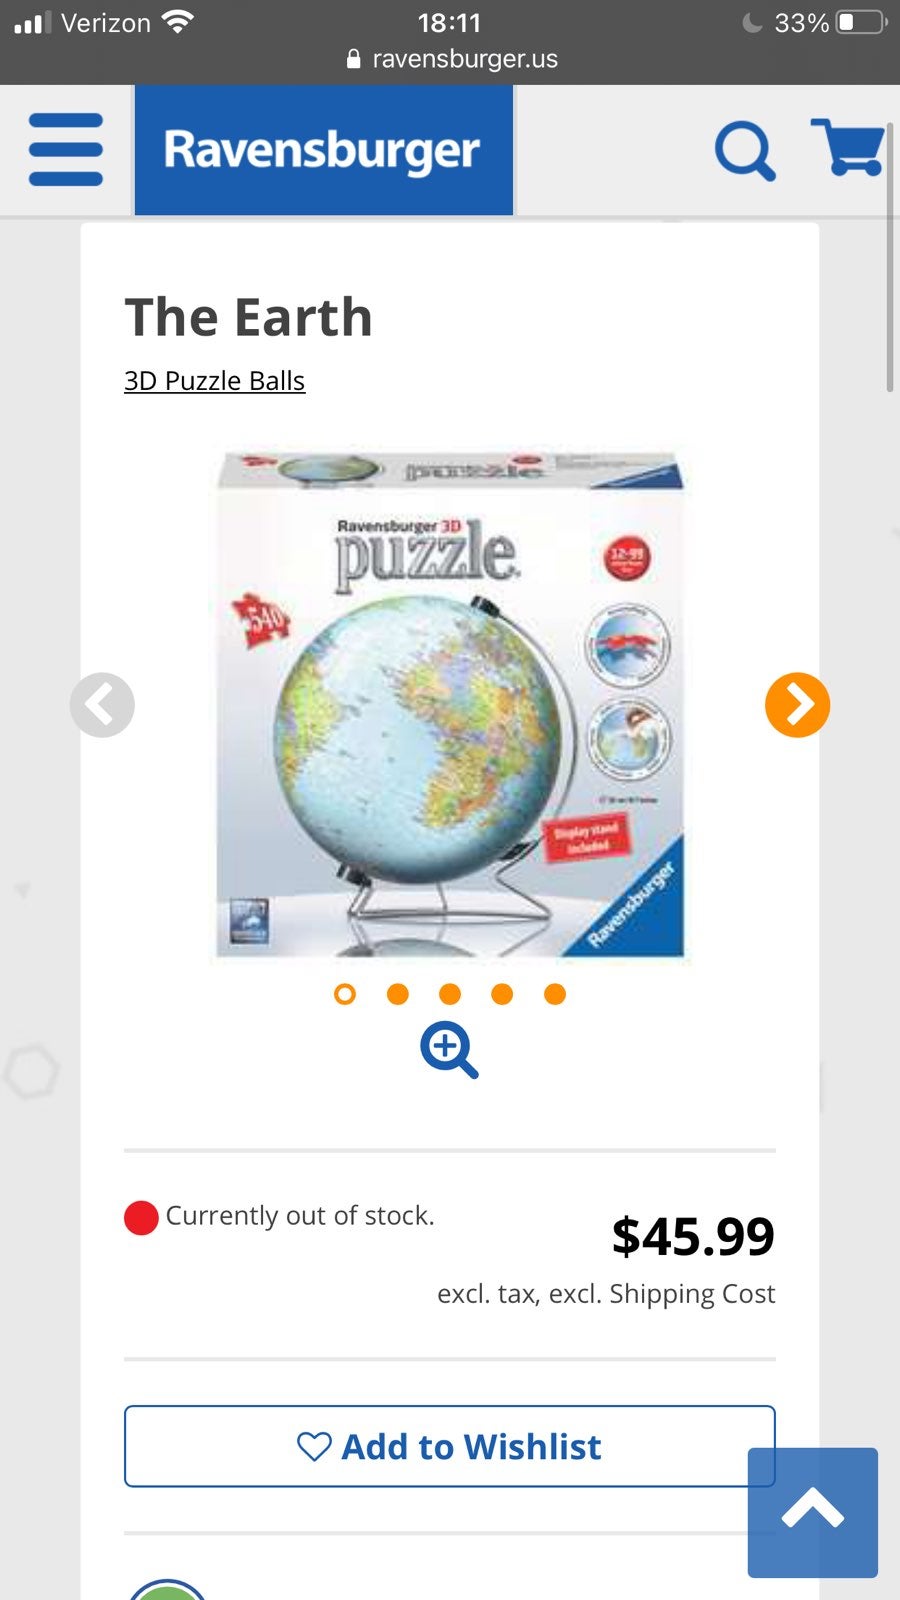Open the shopping cart
The width and height of the screenshot is (900, 1600).
point(847,147)
